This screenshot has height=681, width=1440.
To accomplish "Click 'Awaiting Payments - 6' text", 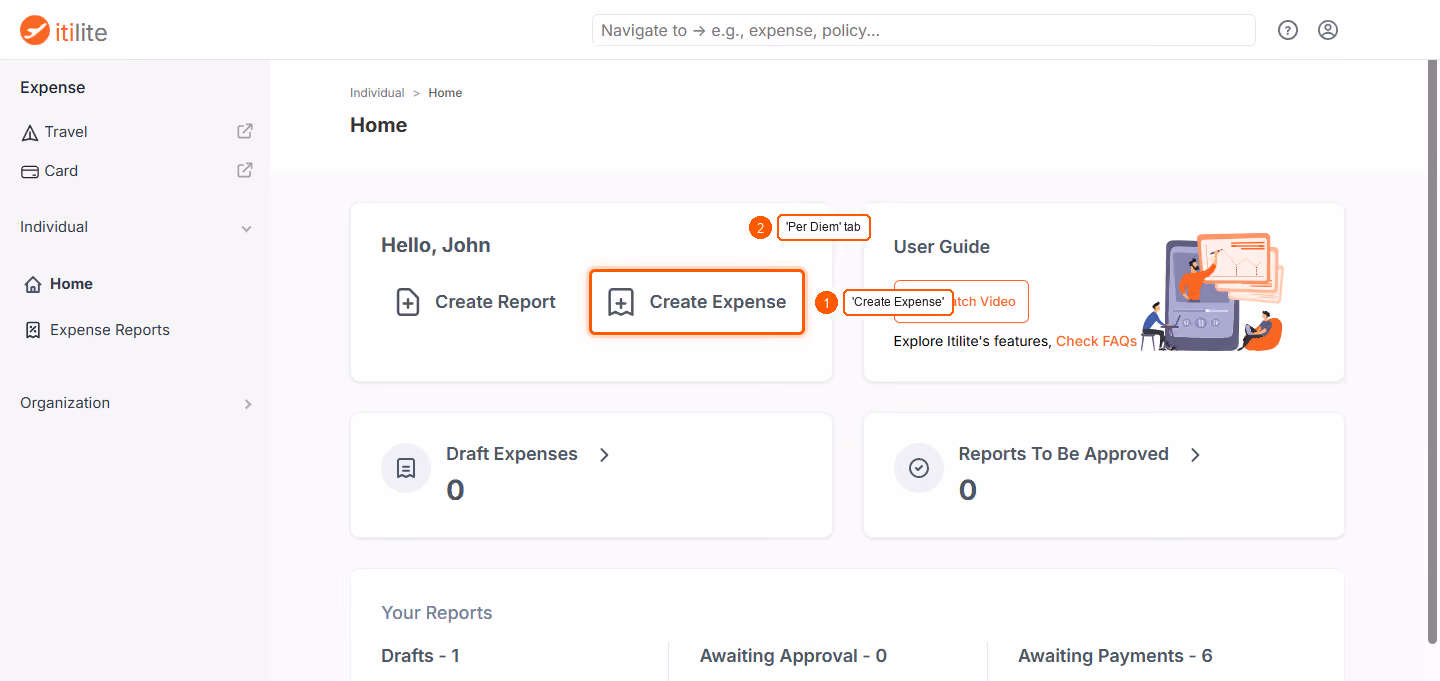I will 1115,656.
